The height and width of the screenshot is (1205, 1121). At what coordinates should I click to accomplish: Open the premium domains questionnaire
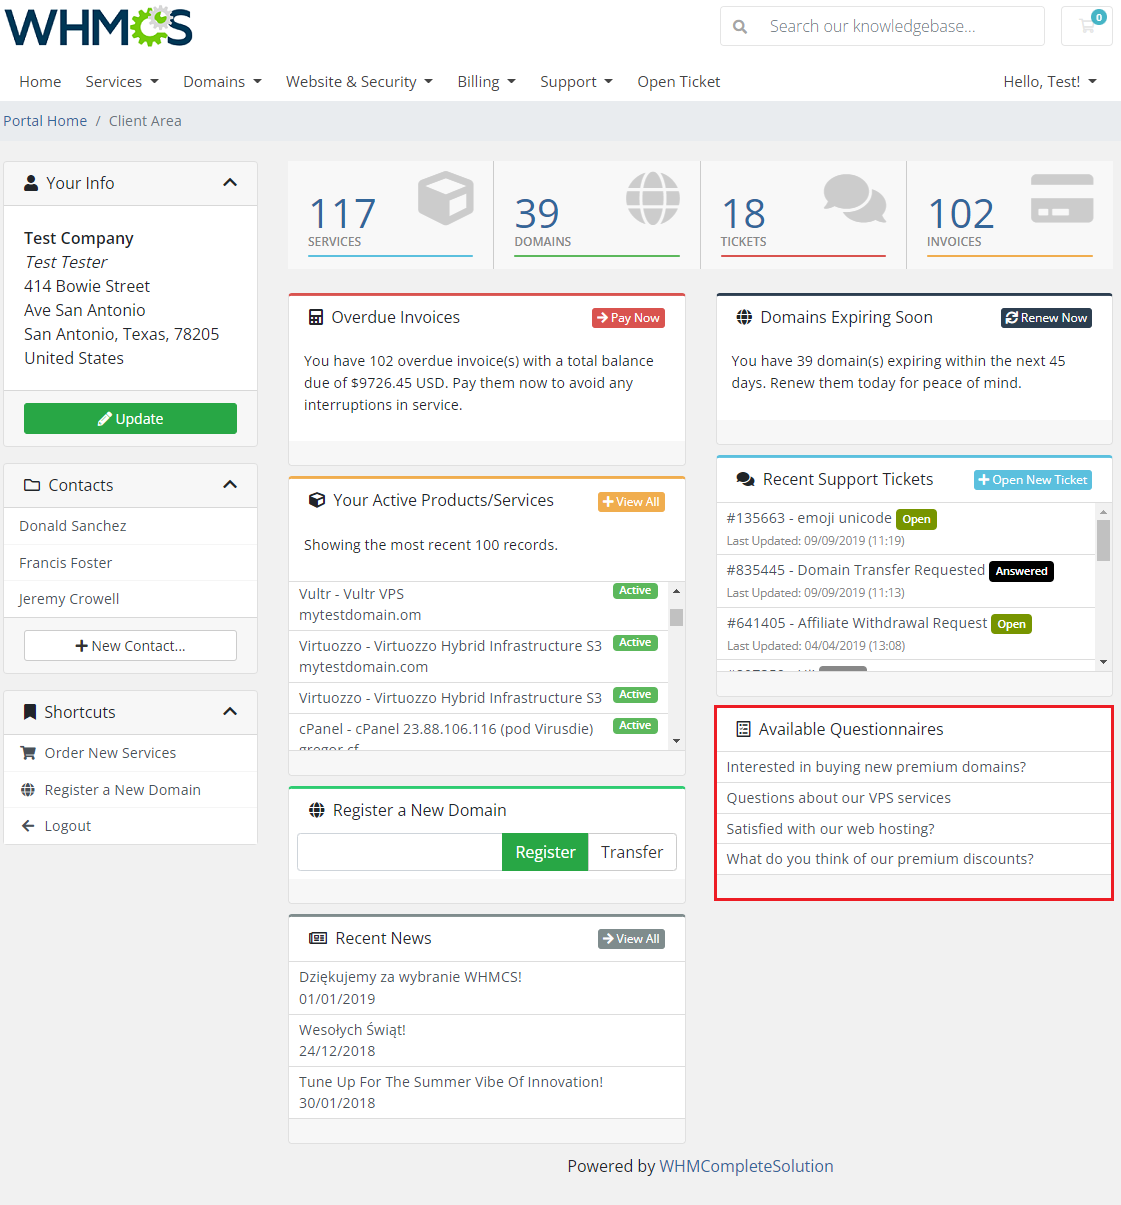(914, 767)
